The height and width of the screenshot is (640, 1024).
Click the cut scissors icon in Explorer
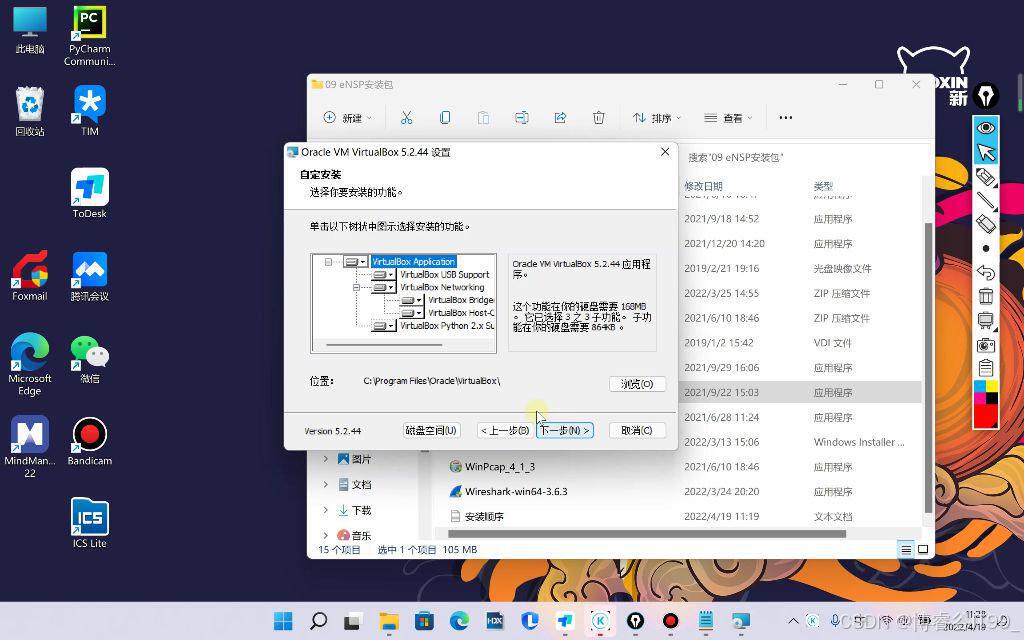pos(406,118)
